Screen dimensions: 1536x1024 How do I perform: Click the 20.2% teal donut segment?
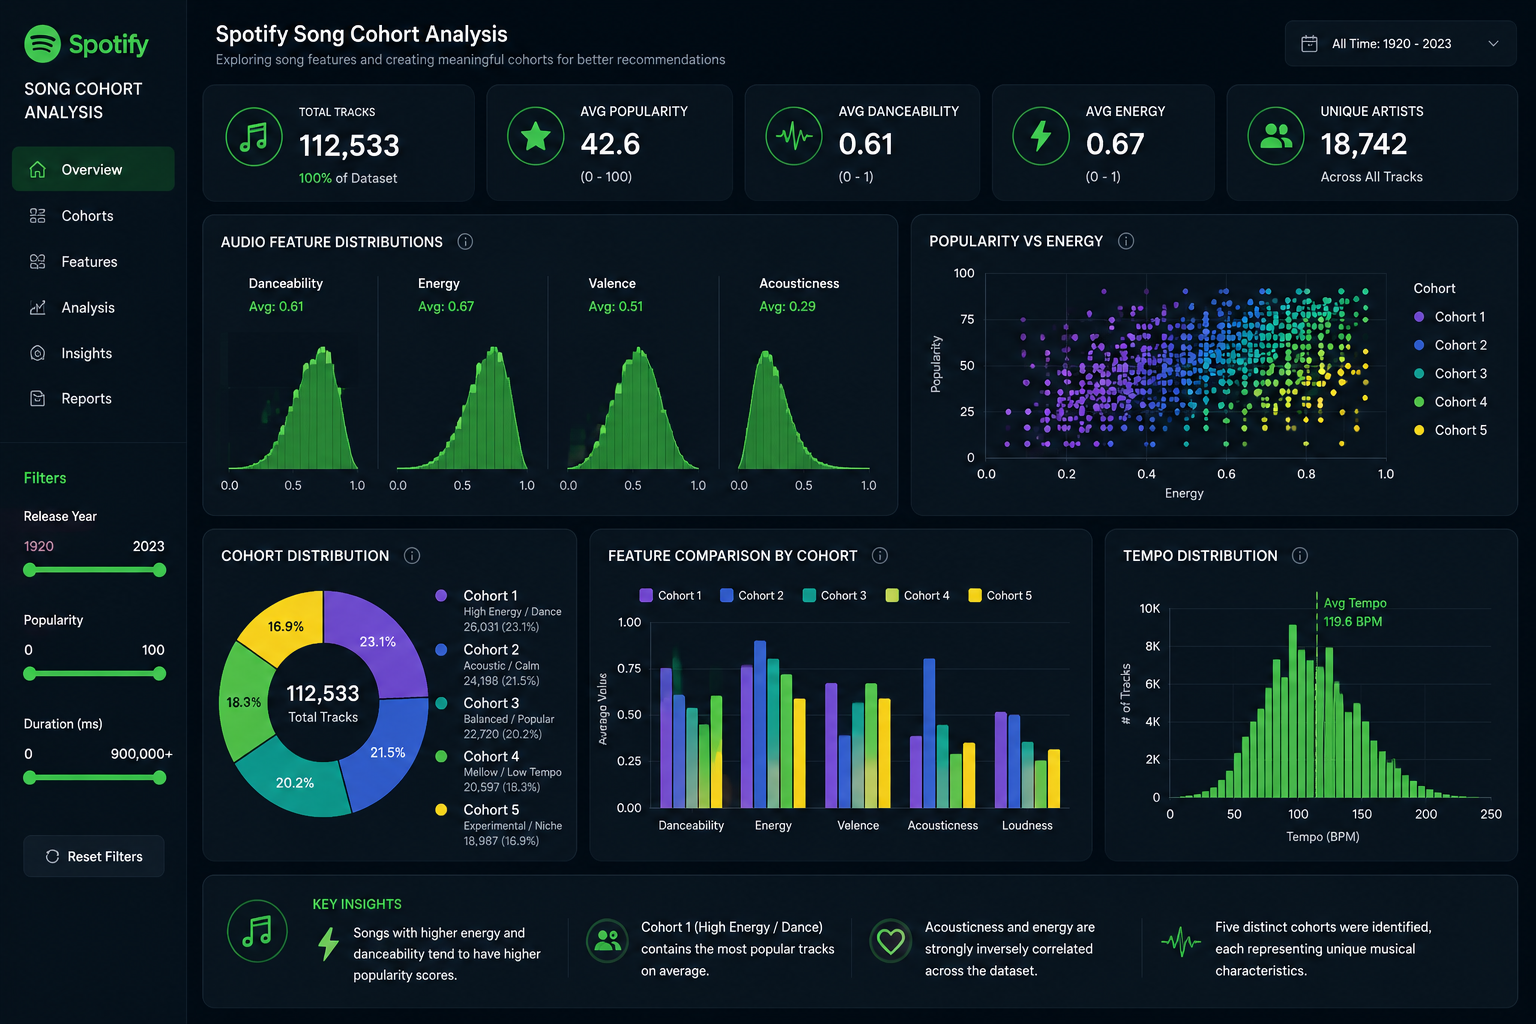pyautogui.click(x=296, y=781)
